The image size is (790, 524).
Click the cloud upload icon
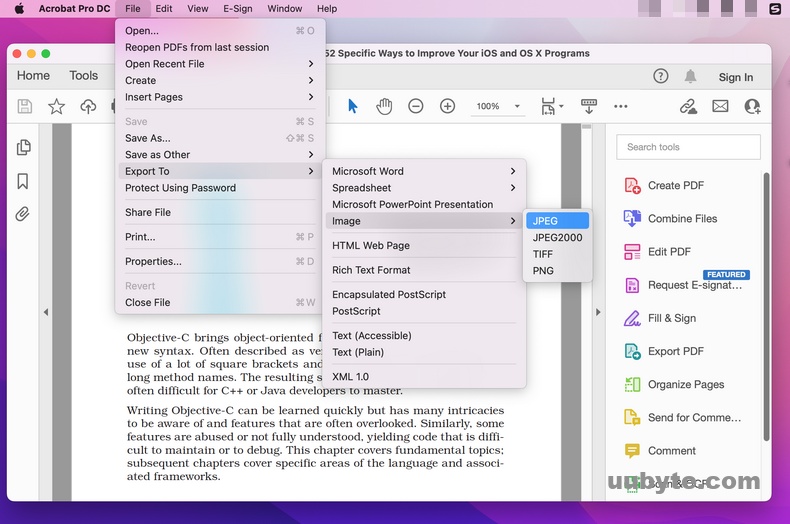[88, 106]
